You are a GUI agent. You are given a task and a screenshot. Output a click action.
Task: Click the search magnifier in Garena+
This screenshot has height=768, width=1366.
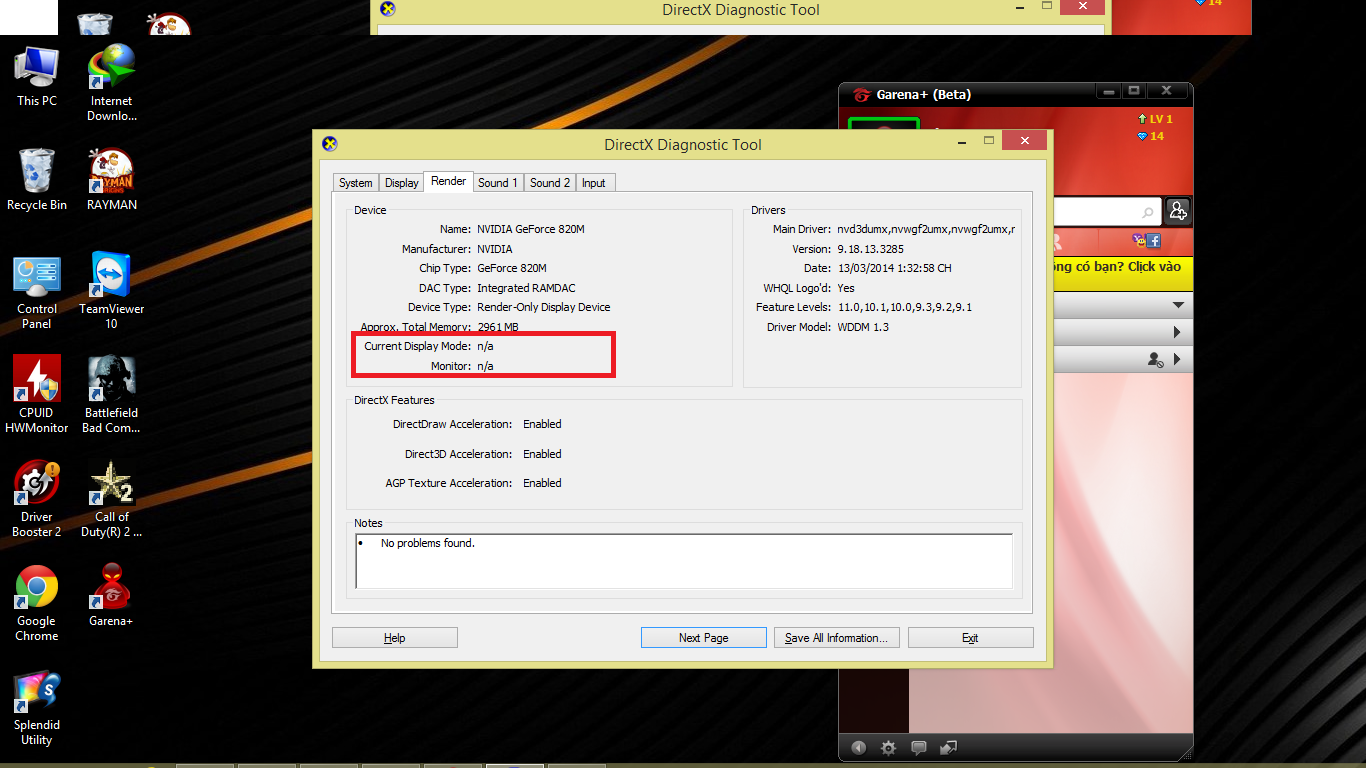click(1148, 212)
